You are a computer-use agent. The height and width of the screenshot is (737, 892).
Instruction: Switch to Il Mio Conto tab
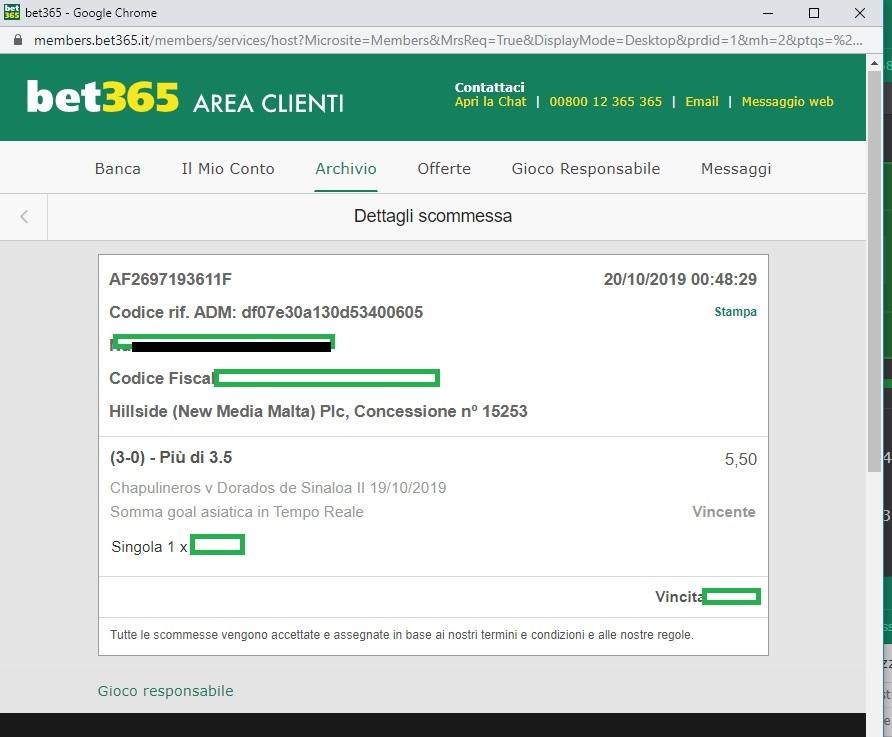(228, 168)
